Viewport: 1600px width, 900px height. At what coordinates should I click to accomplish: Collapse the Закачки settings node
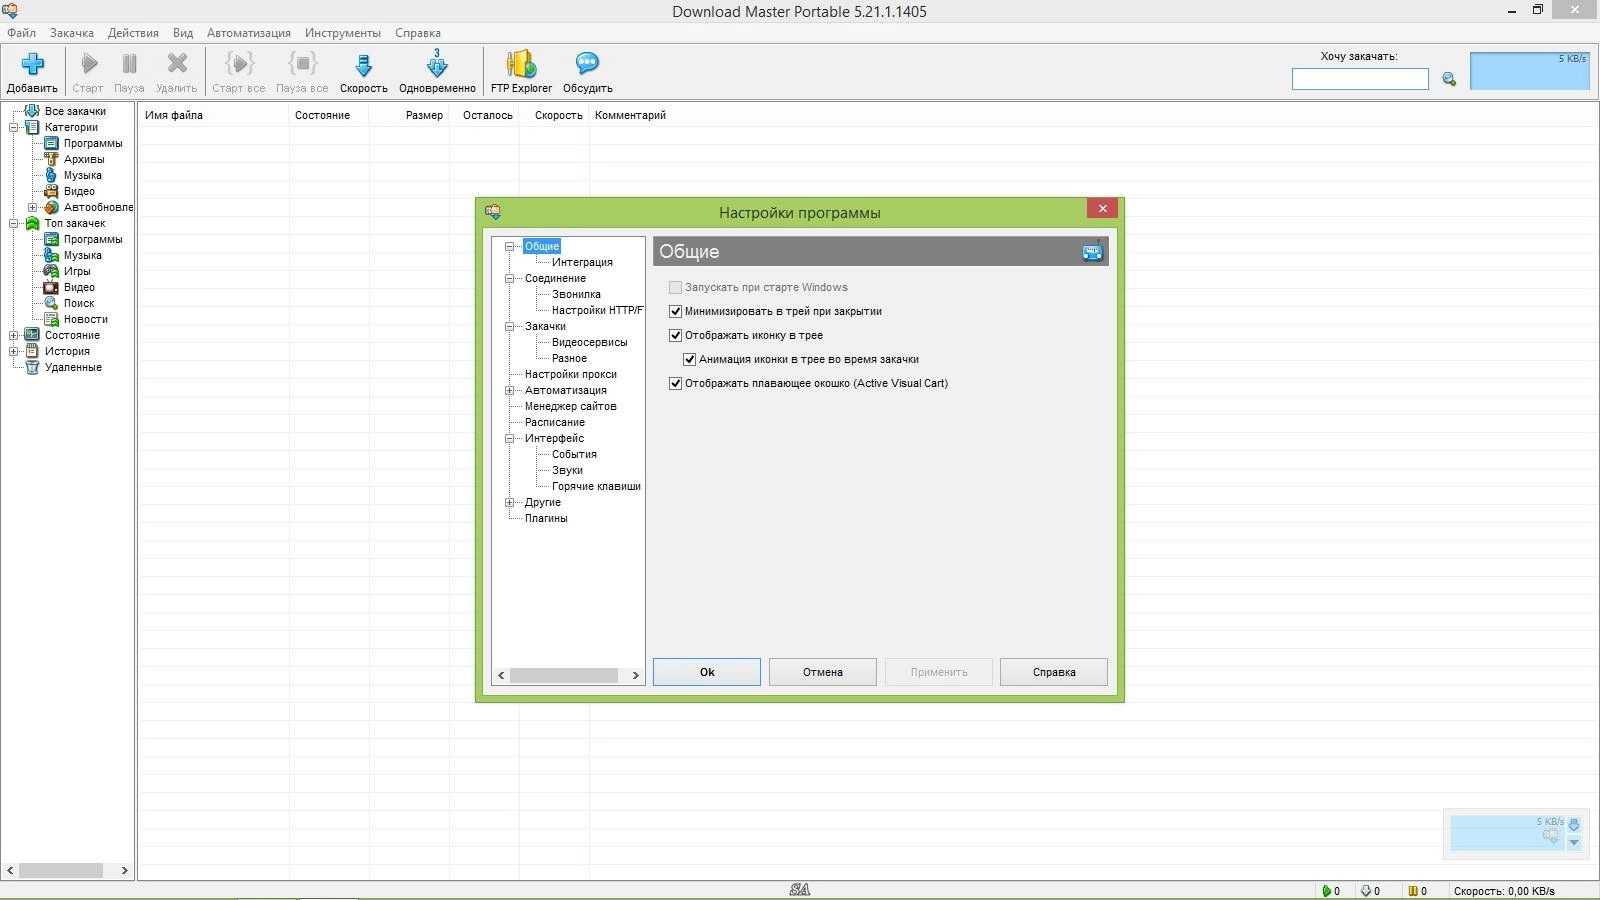[509, 326]
